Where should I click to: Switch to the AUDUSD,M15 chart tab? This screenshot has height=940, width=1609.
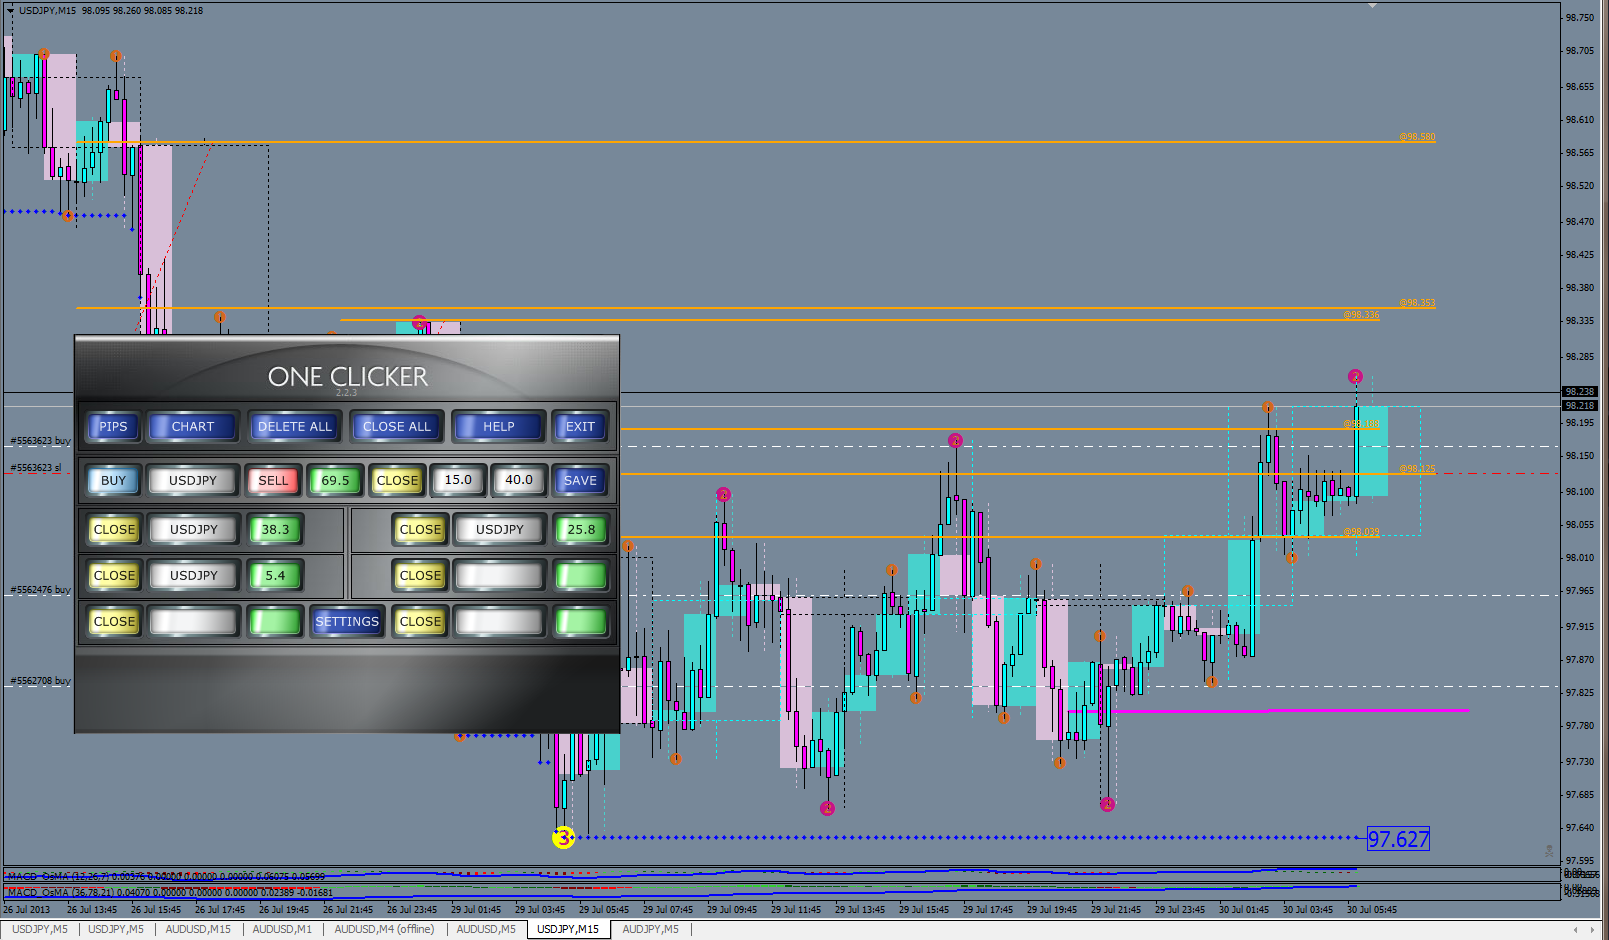[198, 930]
